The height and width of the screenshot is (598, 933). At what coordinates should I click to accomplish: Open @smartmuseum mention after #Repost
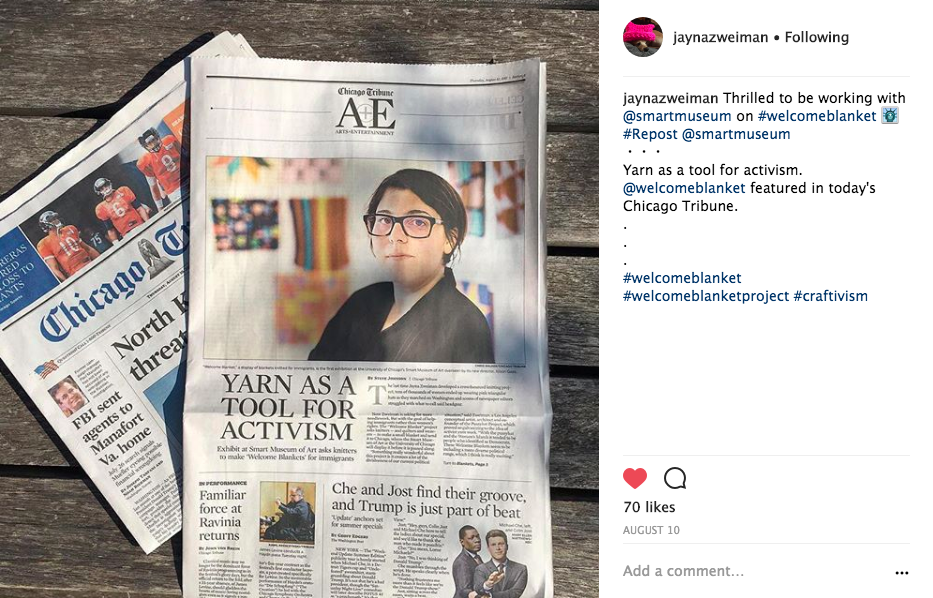click(x=736, y=134)
